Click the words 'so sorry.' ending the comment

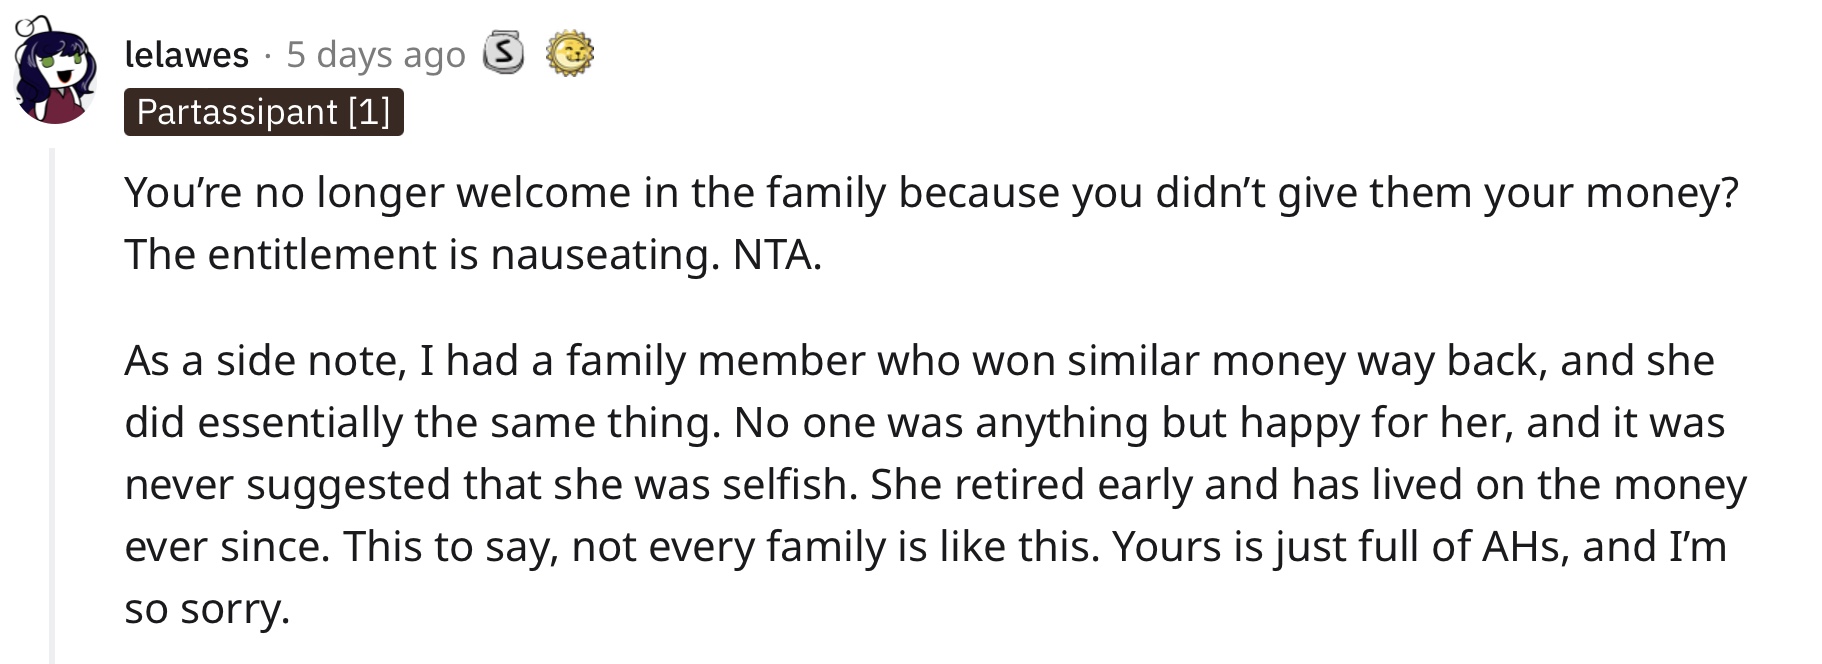click(x=207, y=609)
